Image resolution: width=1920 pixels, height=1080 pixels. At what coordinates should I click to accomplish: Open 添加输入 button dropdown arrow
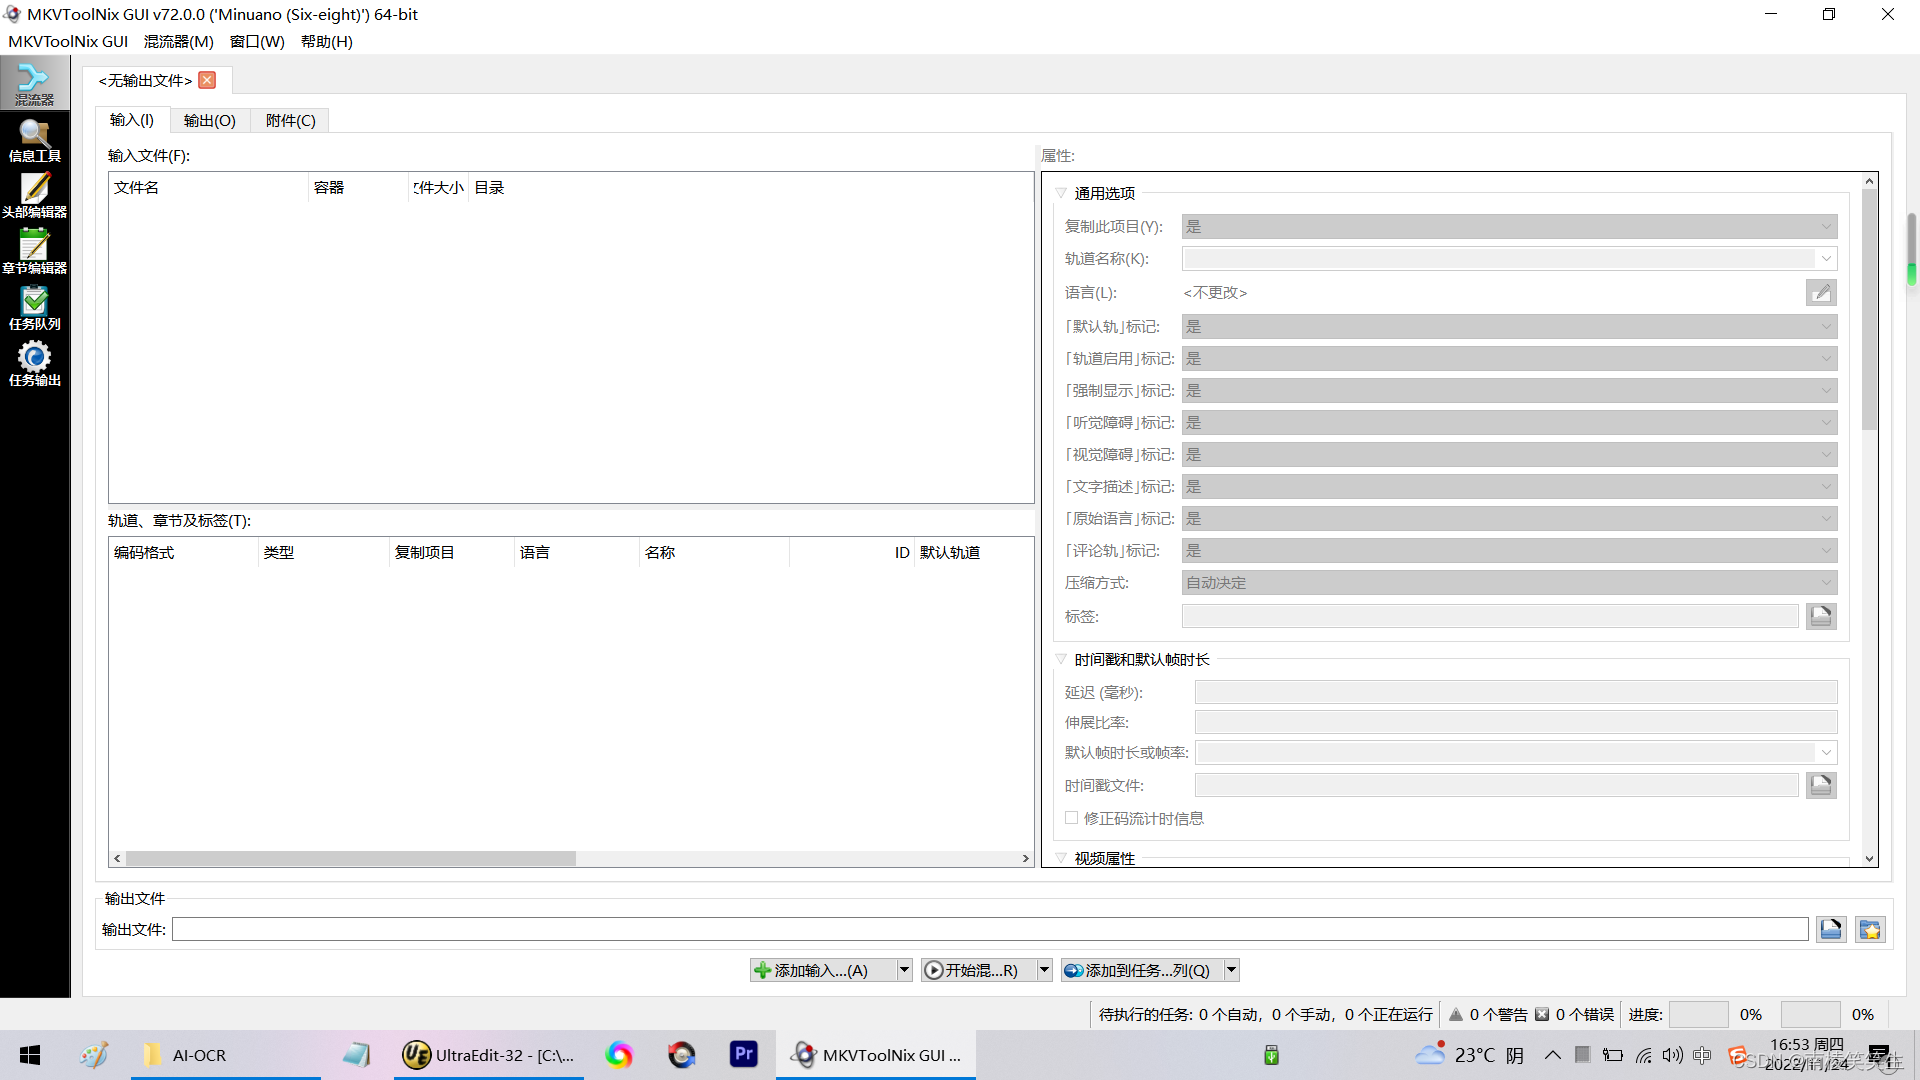[x=904, y=970]
